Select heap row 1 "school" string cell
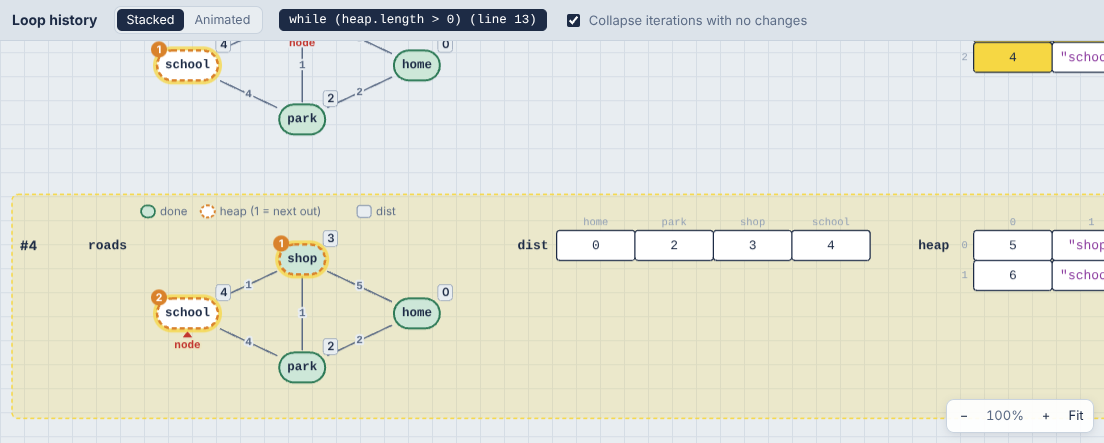The height and width of the screenshot is (443, 1104). coord(1078,276)
